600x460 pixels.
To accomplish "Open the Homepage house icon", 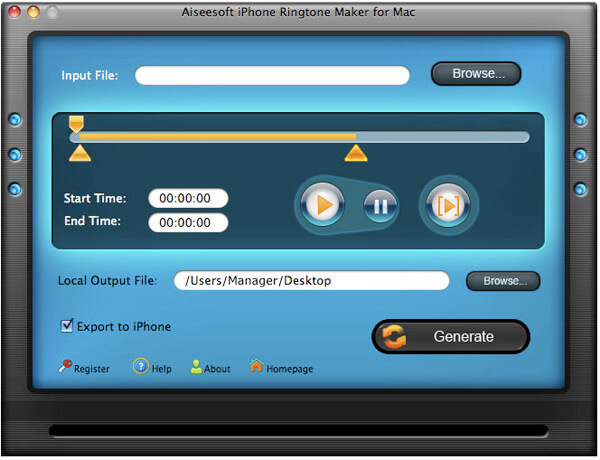I will (x=257, y=367).
